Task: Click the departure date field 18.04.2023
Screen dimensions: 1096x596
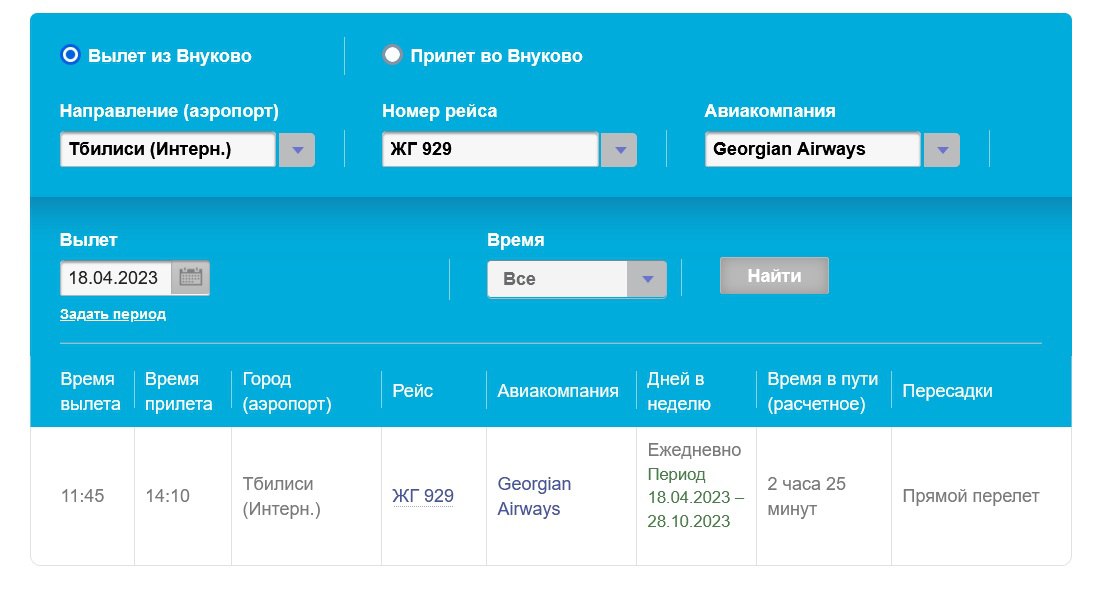Action: tap(116, 278)
